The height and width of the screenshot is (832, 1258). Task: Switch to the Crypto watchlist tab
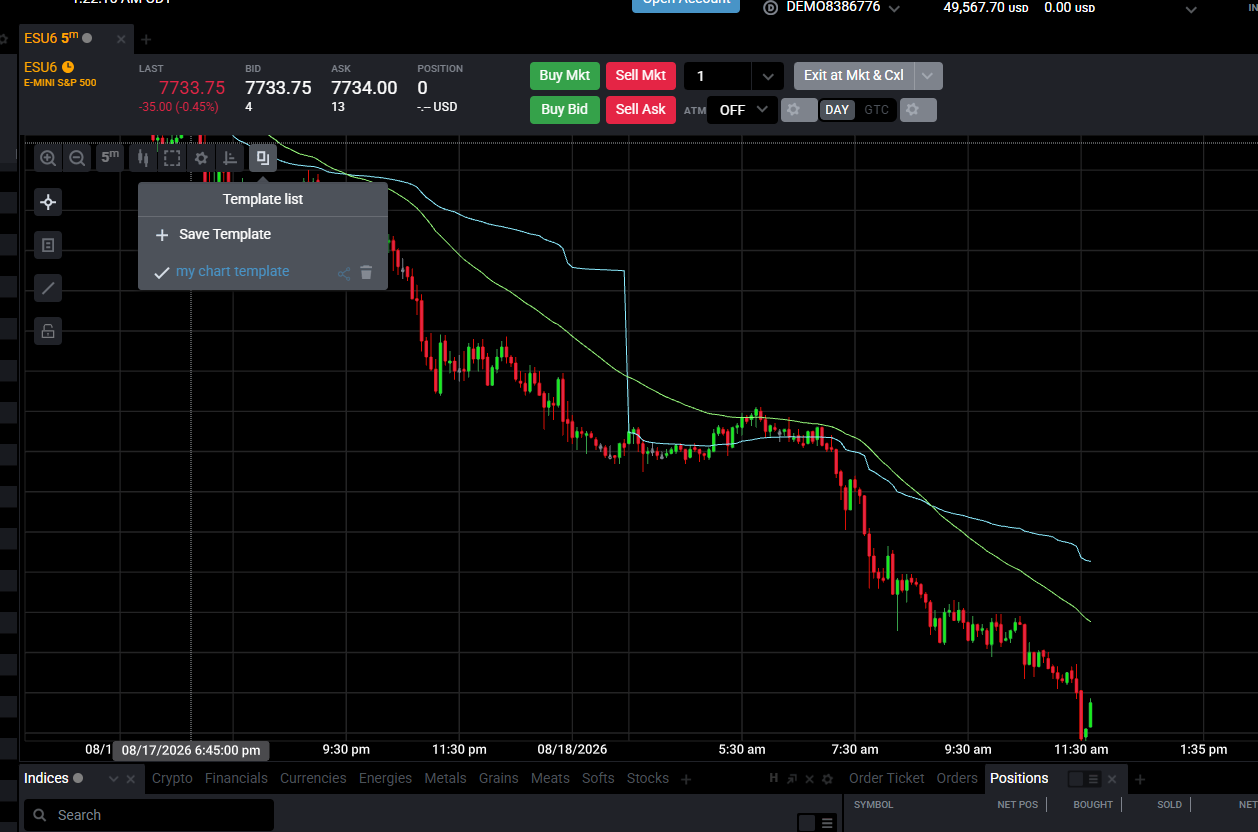pos(172,778)
